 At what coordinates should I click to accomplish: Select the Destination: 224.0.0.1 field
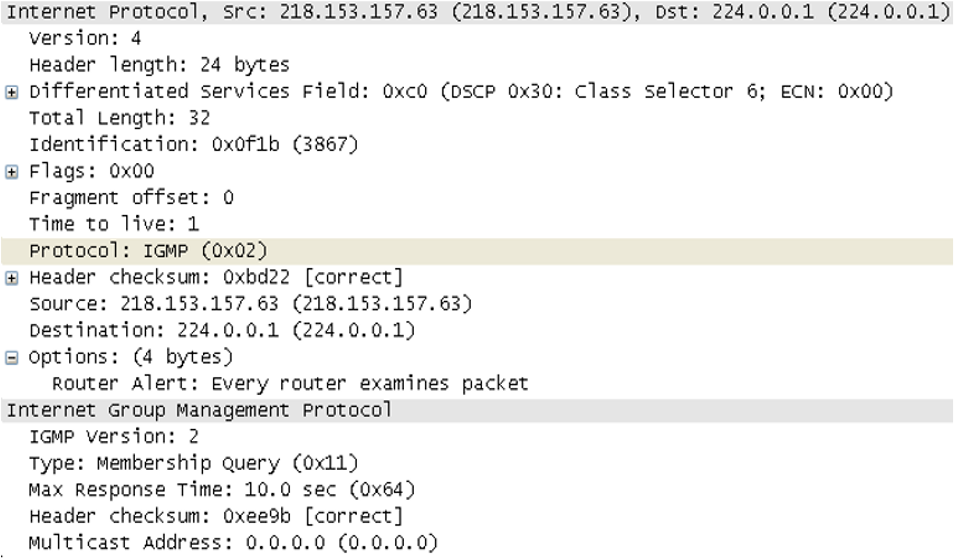coord(222,330)
